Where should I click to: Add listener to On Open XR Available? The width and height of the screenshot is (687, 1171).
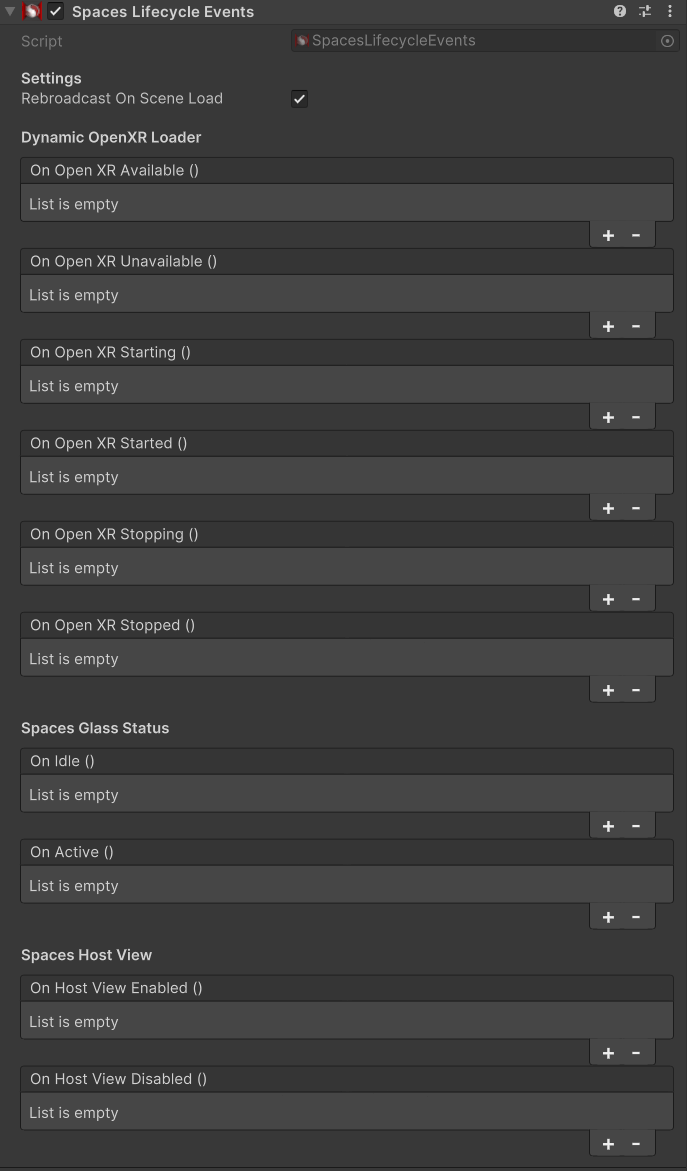pyautogui.click(x=609, y=235)
